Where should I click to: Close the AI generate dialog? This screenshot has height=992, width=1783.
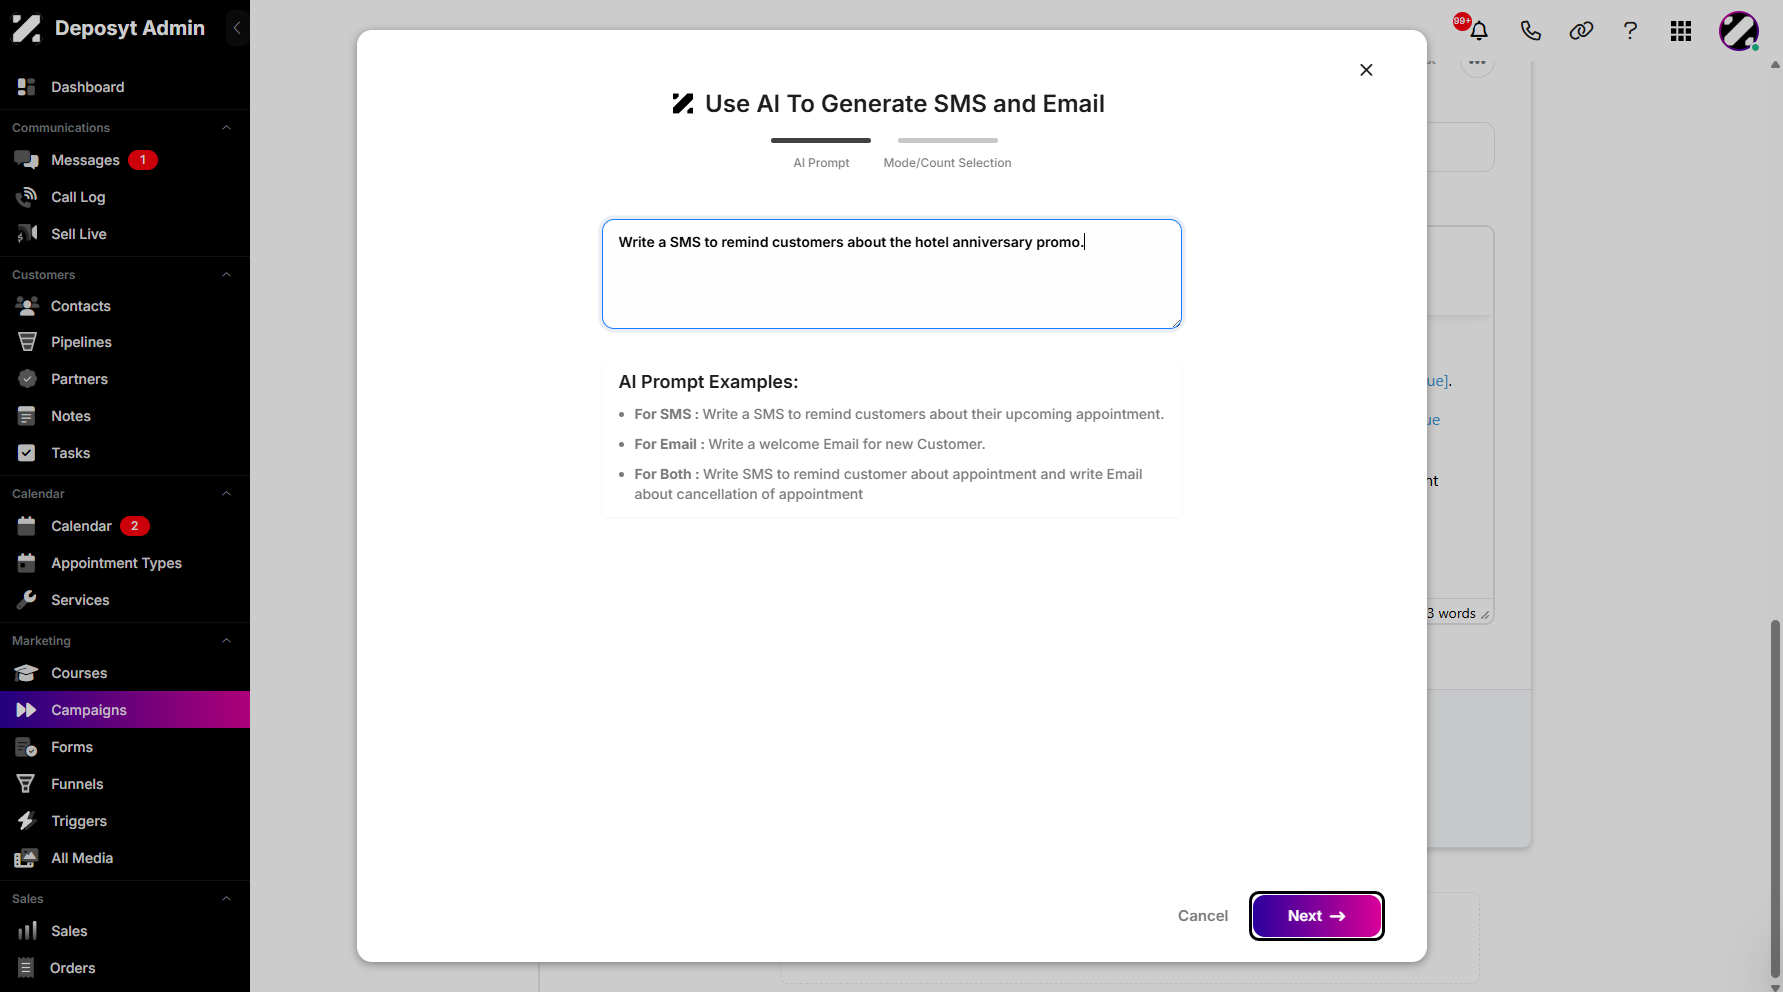[1366, 70]
